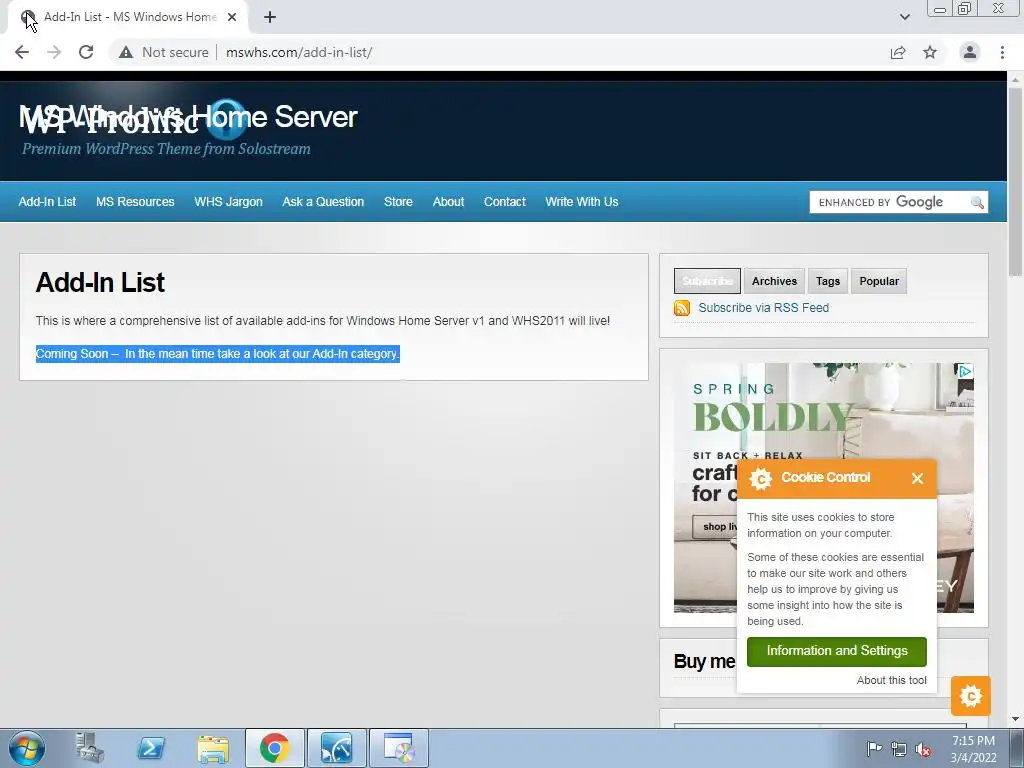The image size is (1024, 768).
Task: Click the Not secure warning icon
Action: coord(126,52)
